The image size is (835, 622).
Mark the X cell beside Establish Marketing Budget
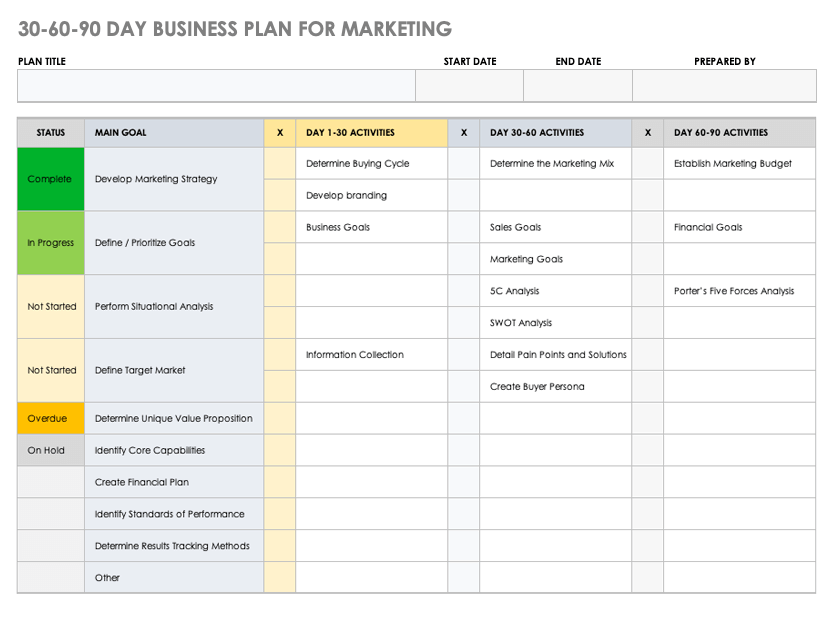(x=648, y=164)
